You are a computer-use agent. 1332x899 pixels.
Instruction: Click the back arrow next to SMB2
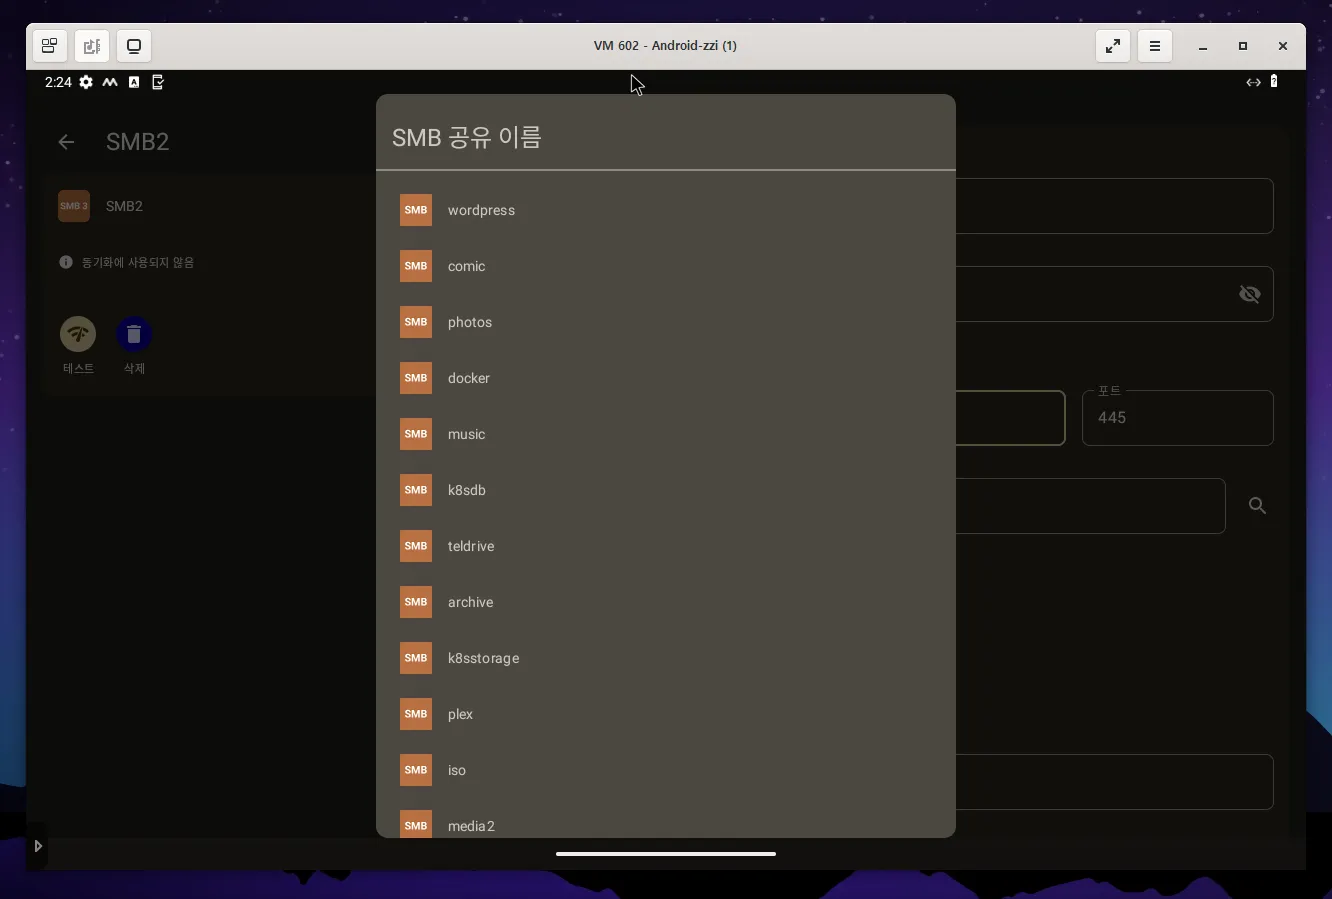click(x=65, y=142)
